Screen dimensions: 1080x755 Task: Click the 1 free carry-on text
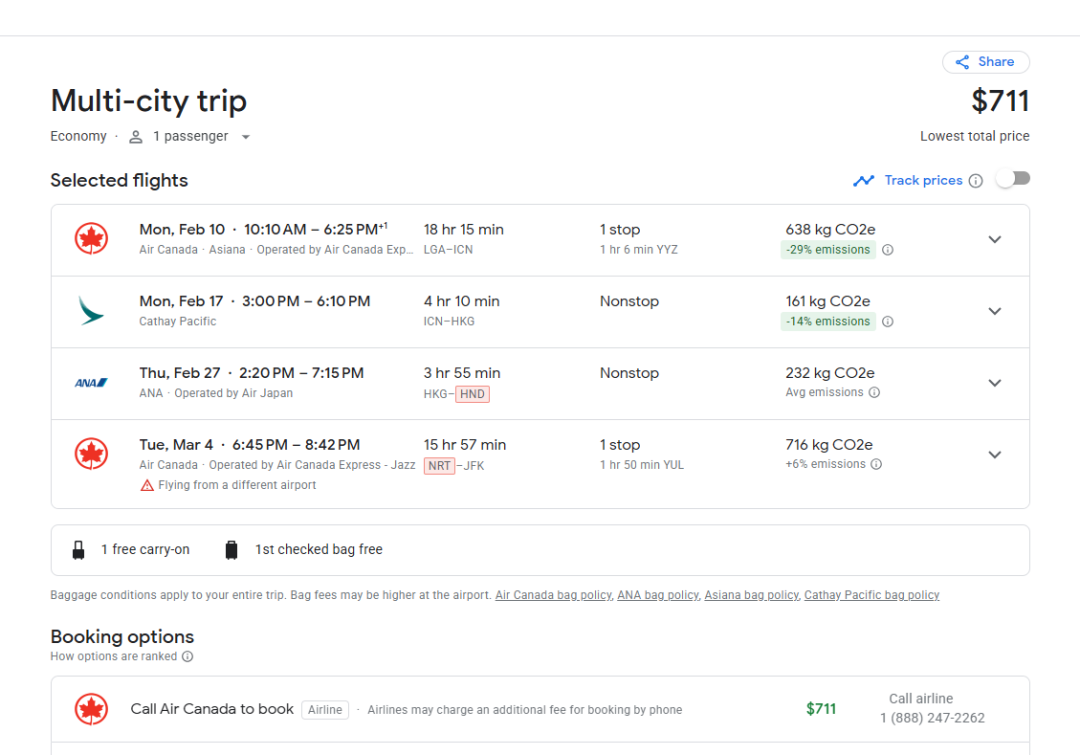coord(145,549)
